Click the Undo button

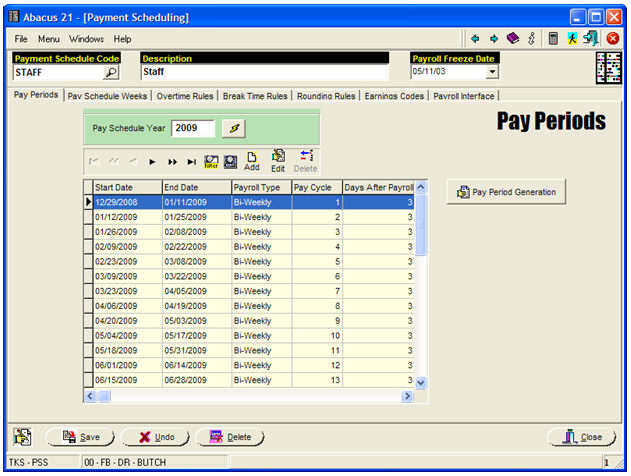pyautogui.click(x=155, y=437)
